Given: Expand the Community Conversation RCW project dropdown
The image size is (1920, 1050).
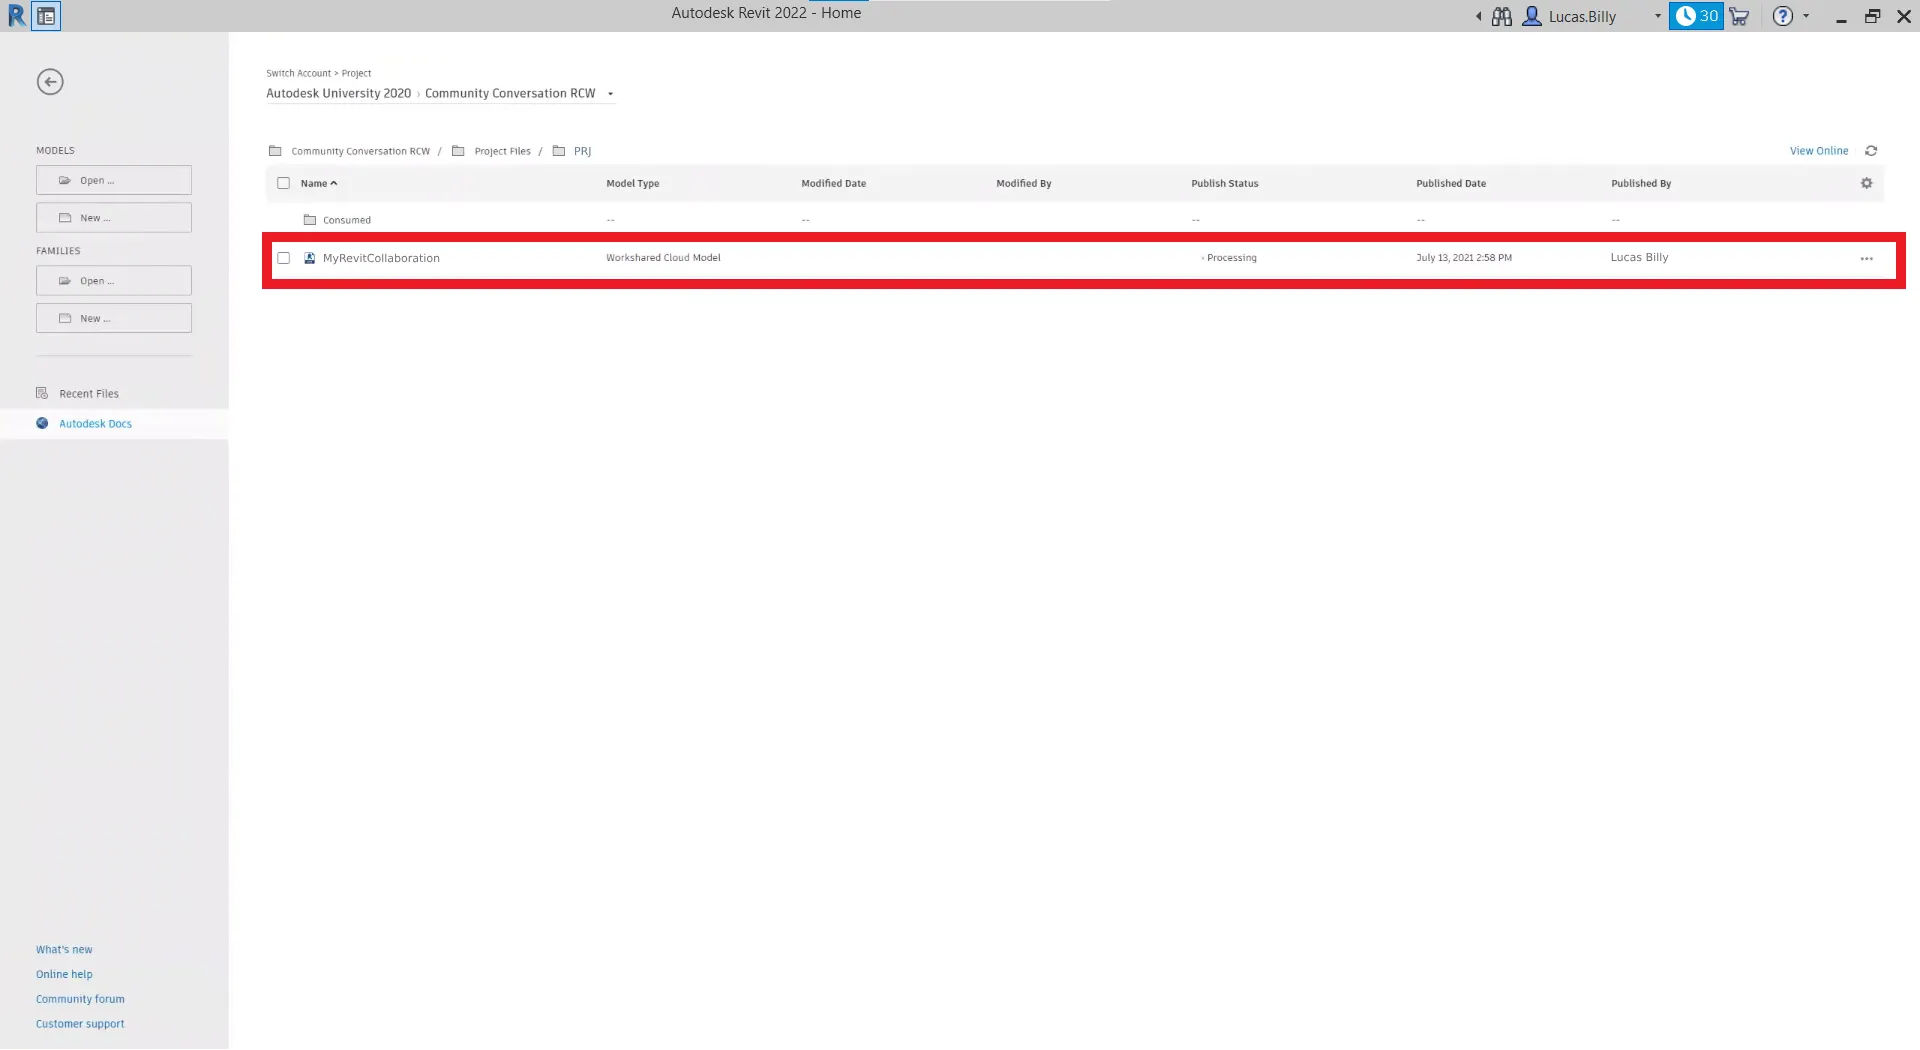Looking at the screenshot, I should coord(610,94).
